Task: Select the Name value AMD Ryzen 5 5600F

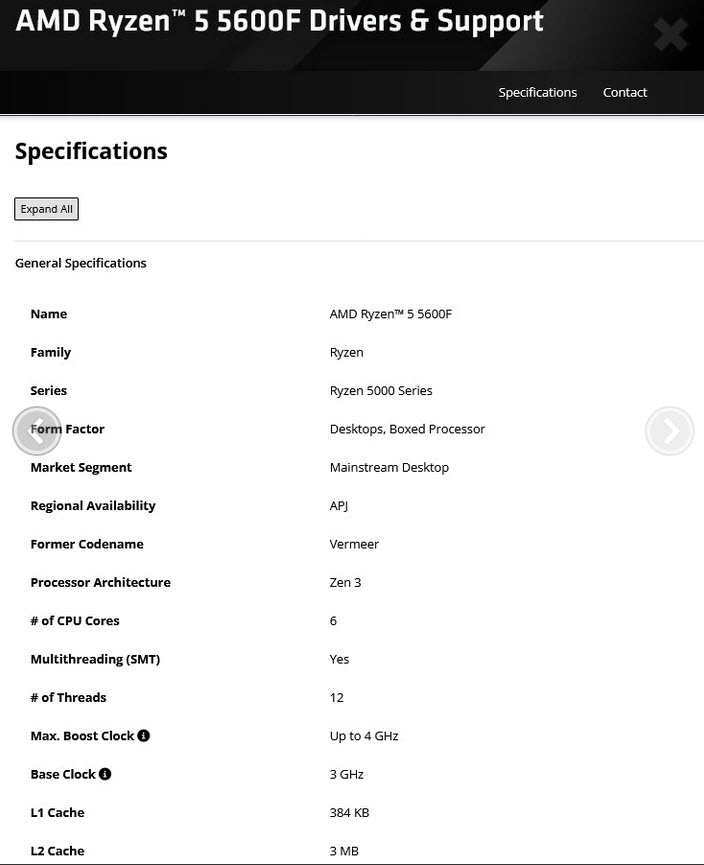Action: 391,314
